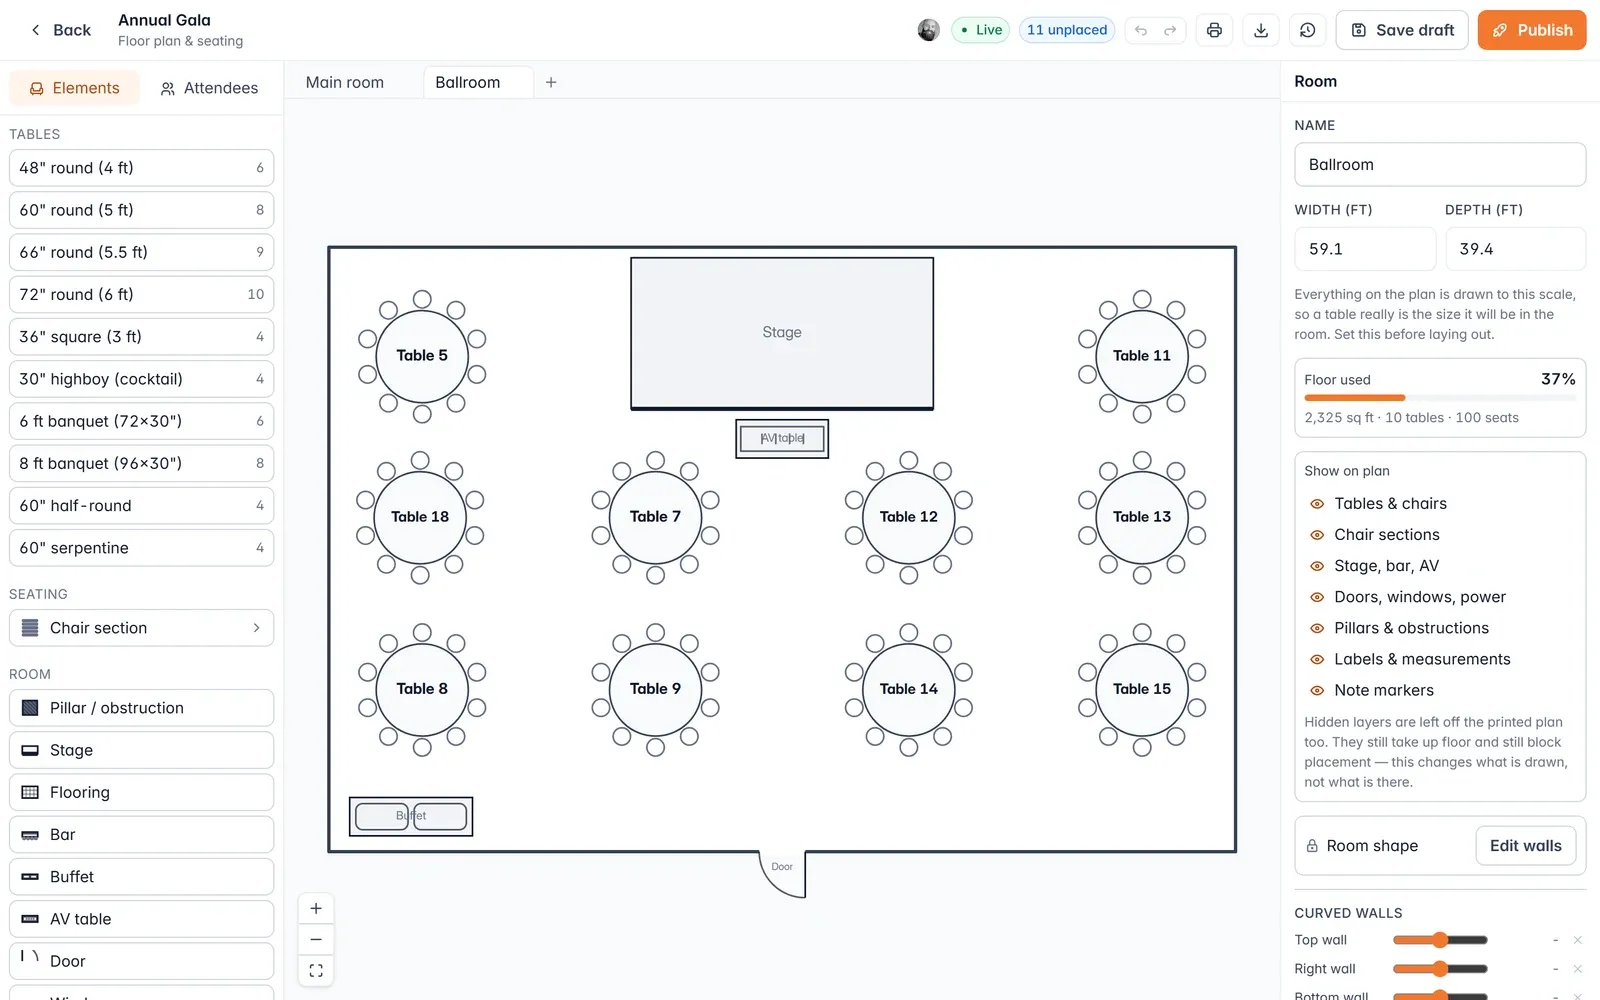Go Back to previous page
The height and width of the screenshot is (1000, 1600).
tap(60, 30)
